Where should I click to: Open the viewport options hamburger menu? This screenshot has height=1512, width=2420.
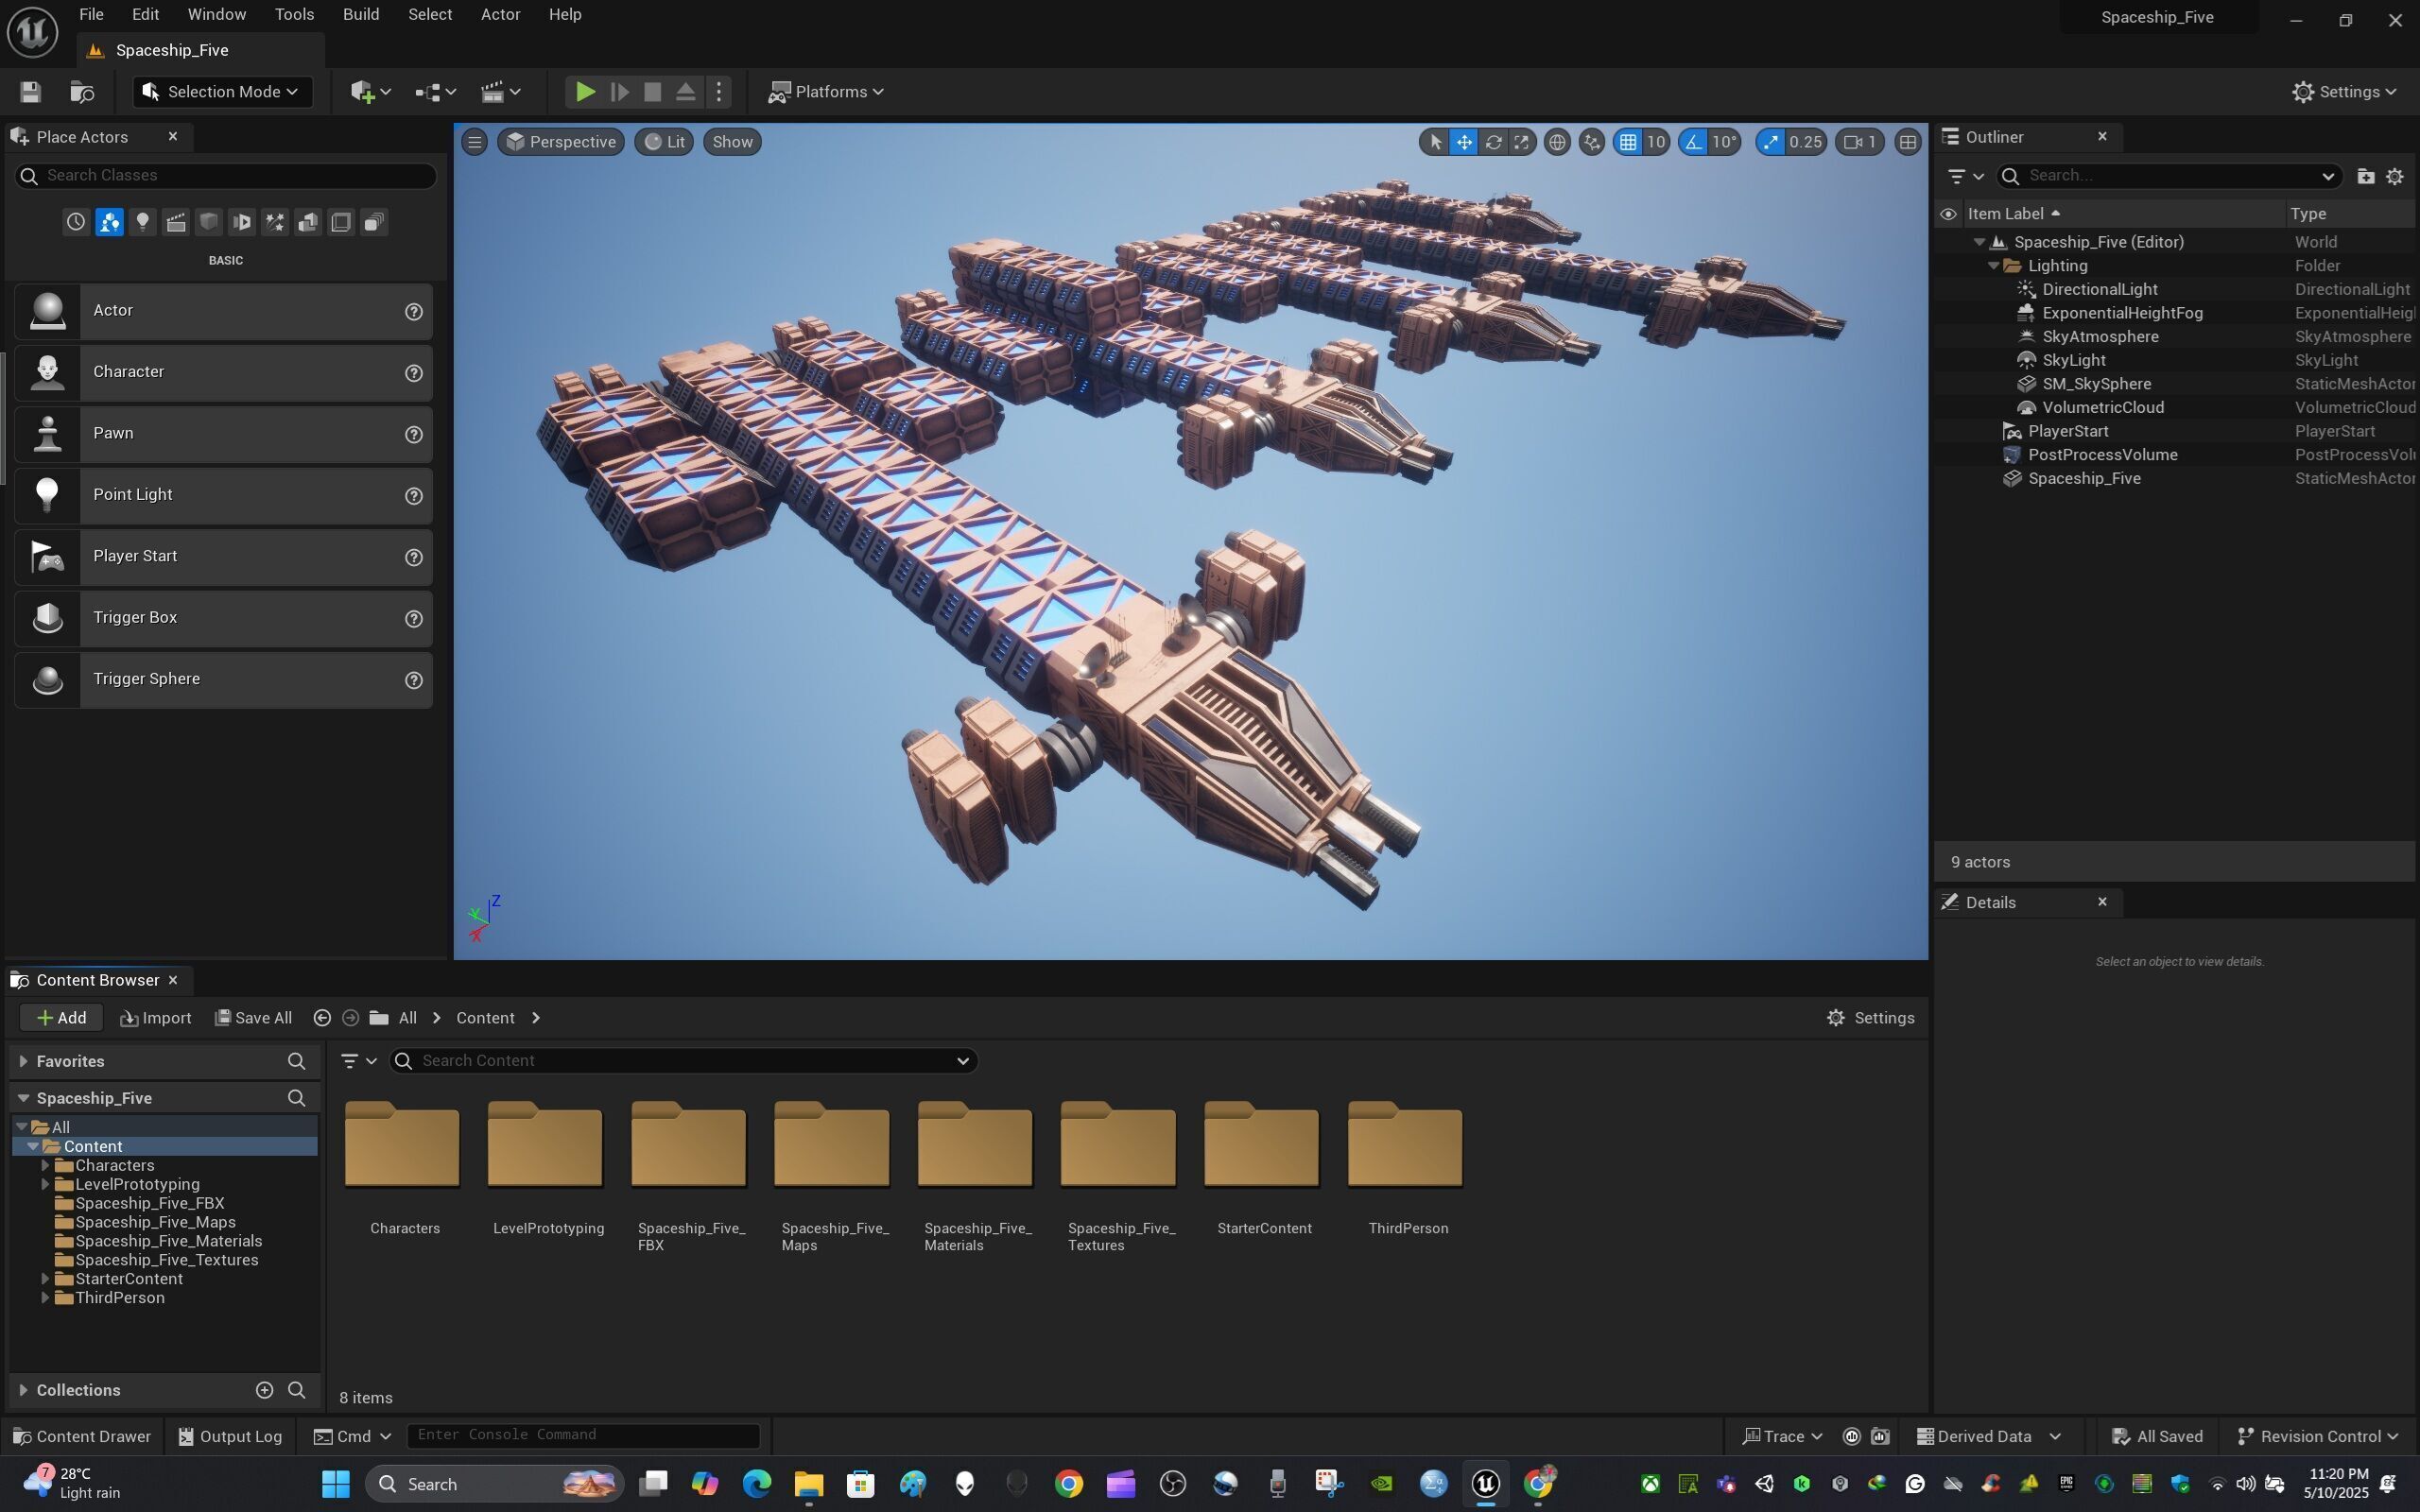[x=475, y=142]
